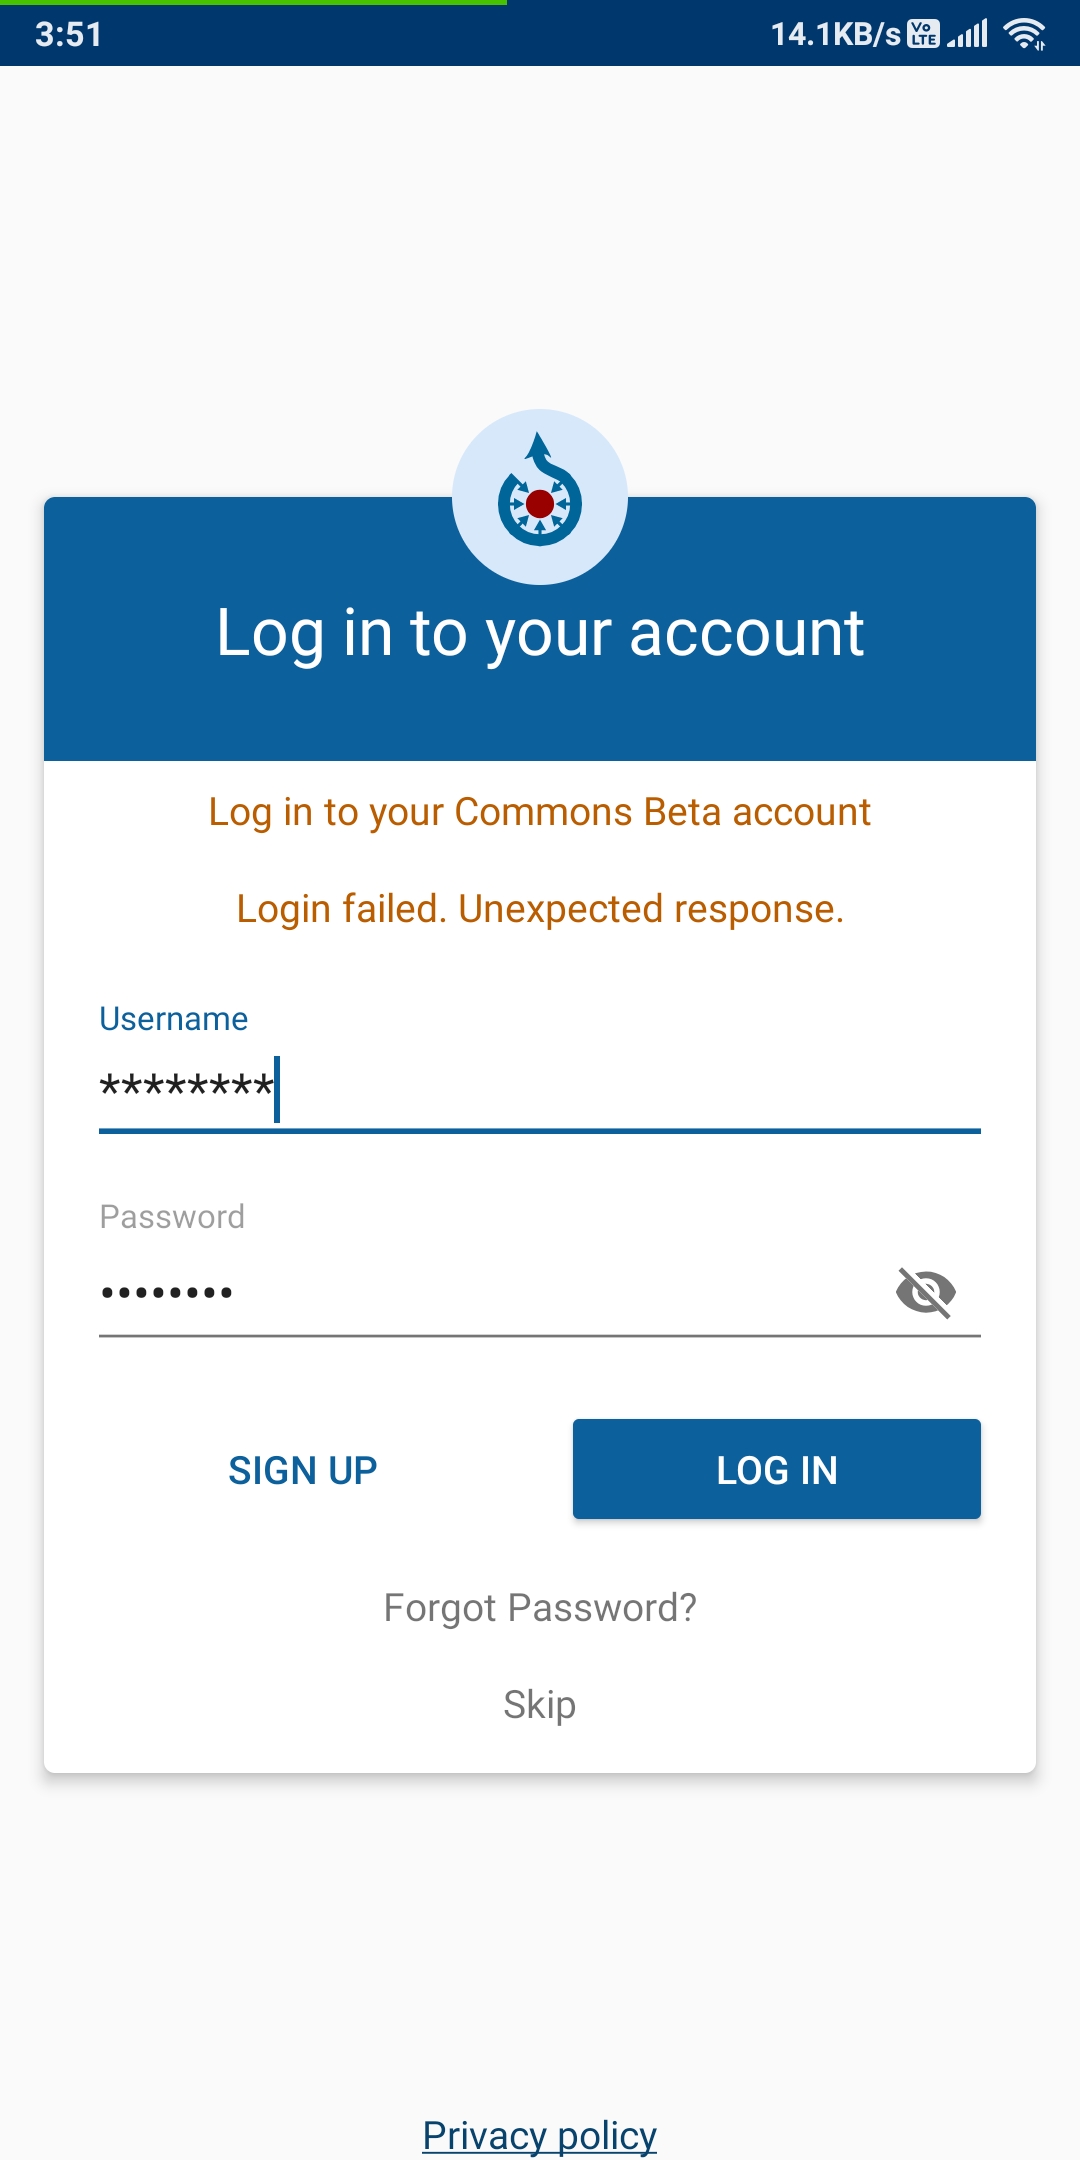Tap the 'Log in to your account' header
Screen dimensions: 1080x2160
(540, 632)
